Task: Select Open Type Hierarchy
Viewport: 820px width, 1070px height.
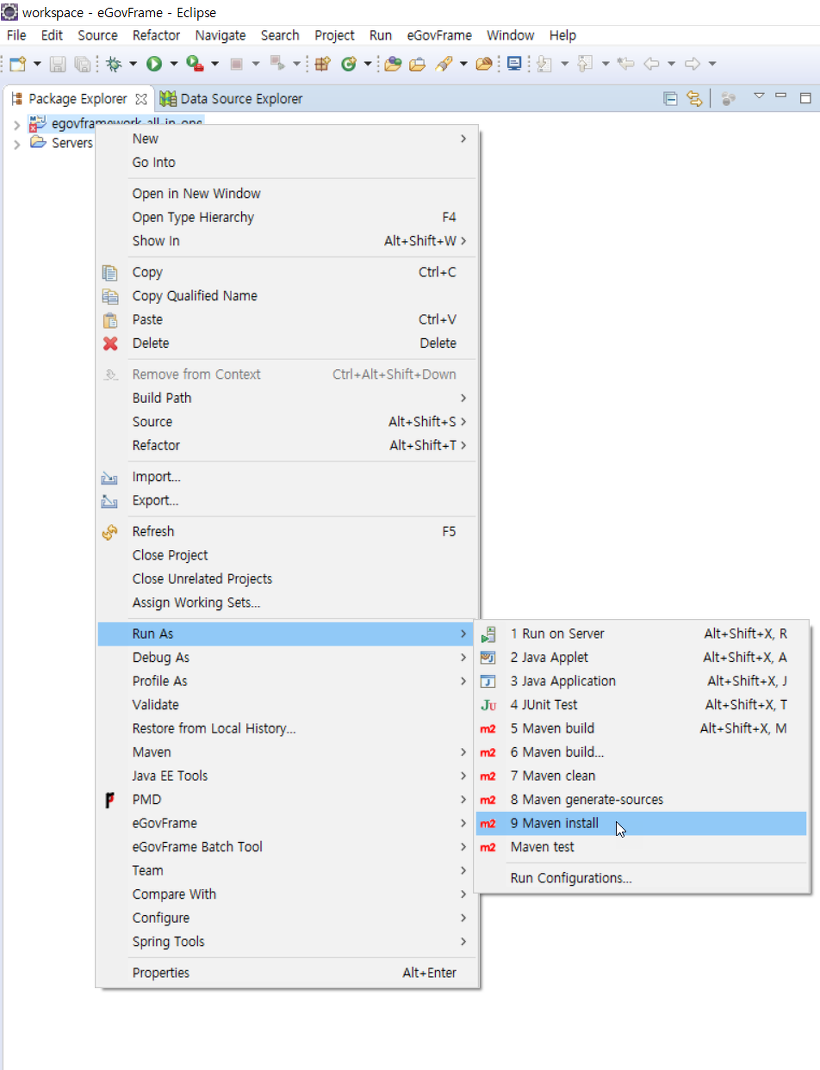Action: 288,217
